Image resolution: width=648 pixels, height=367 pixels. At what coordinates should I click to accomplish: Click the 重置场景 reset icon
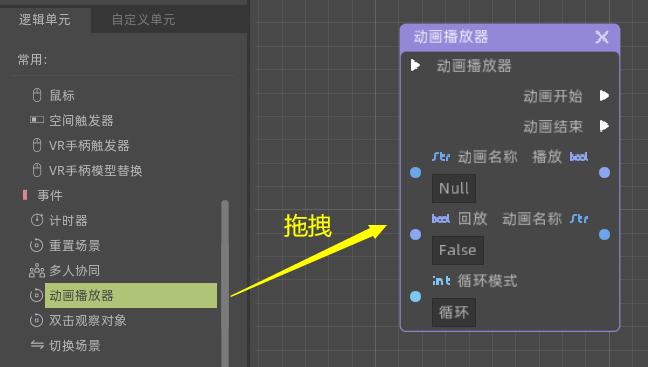click(36, 245)
